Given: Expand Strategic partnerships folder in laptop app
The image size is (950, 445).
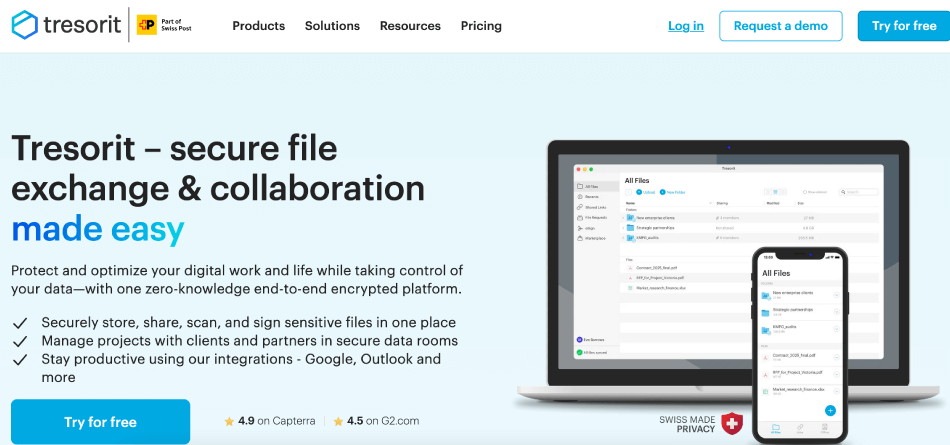Looking at the screenshot, I should pyautogui.click(x=623, y=228).
